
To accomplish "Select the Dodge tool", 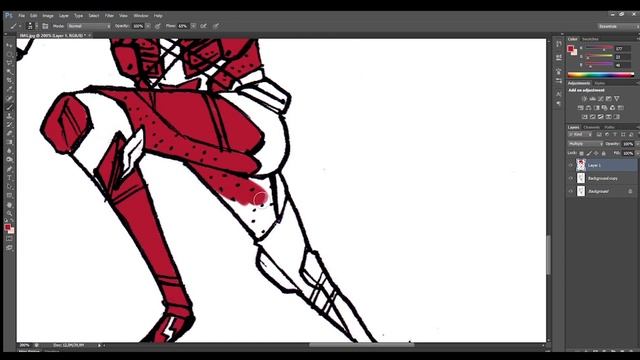I will click(x=9, y=160).
